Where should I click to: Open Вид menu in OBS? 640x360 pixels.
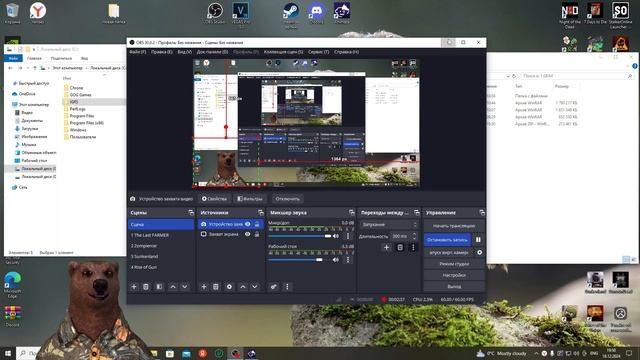pos(184,52)
